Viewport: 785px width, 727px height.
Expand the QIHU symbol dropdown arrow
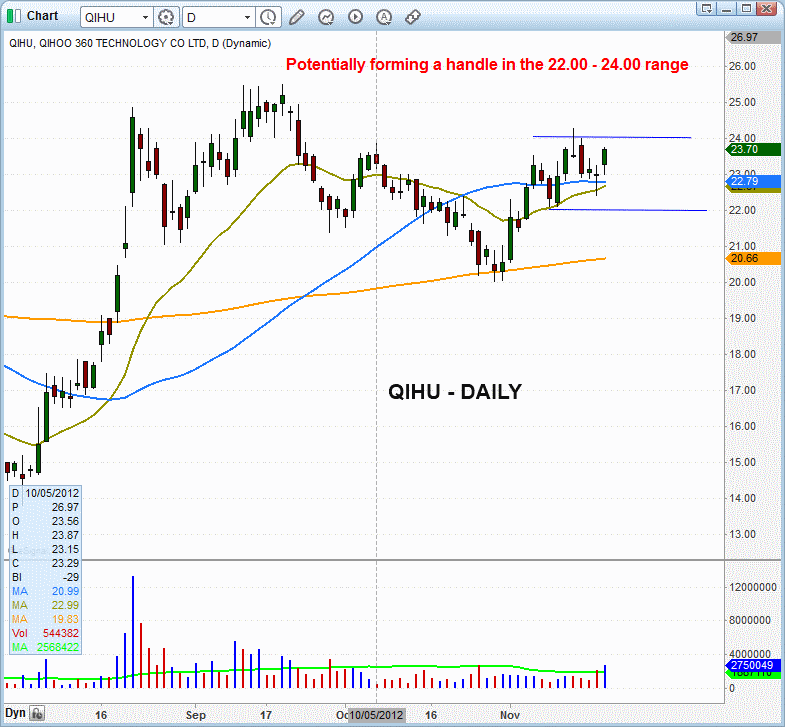point(145,18)
